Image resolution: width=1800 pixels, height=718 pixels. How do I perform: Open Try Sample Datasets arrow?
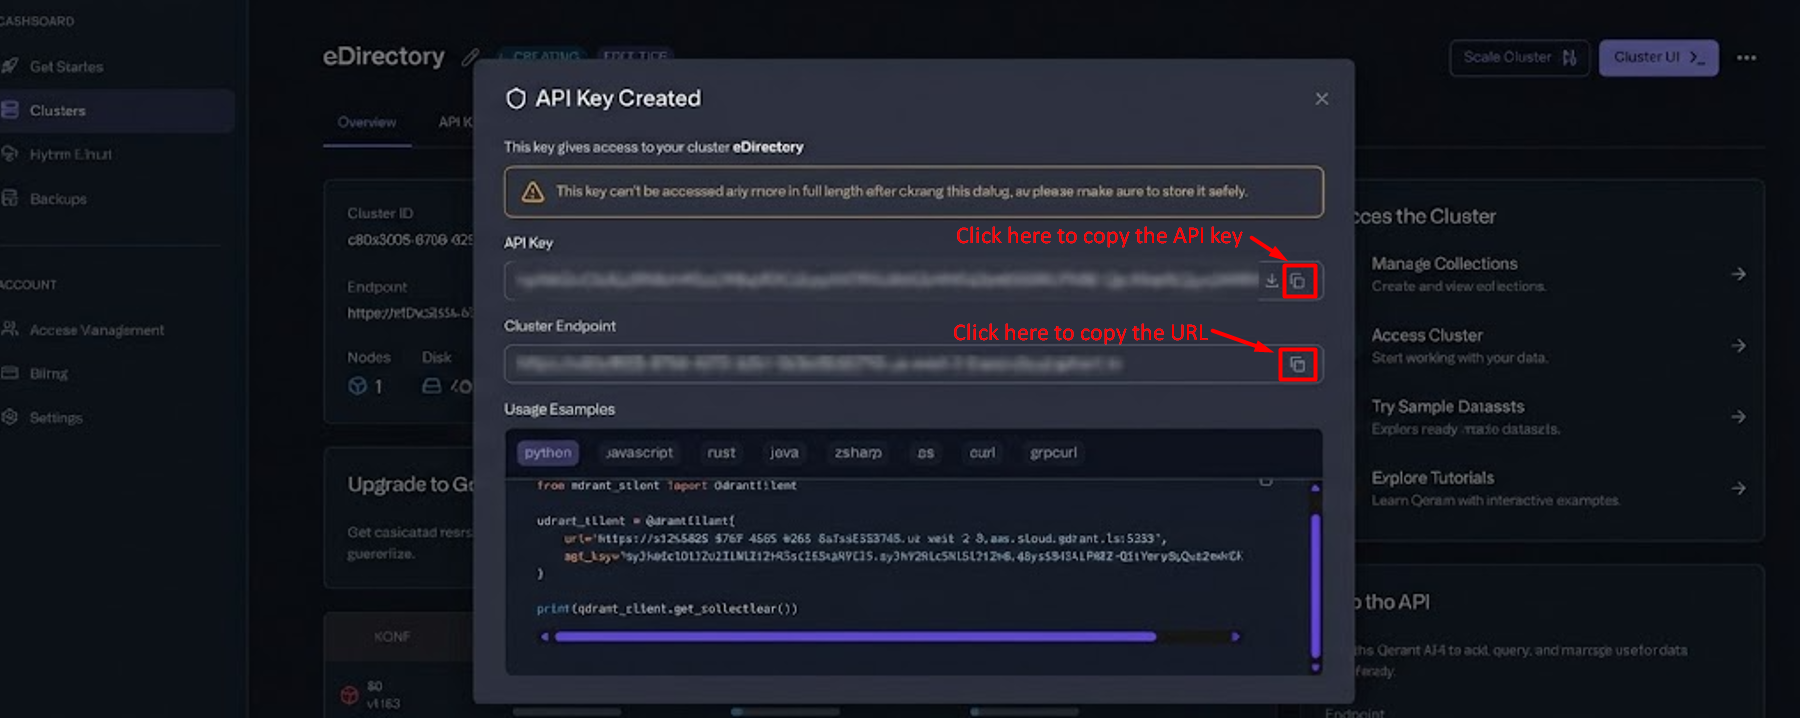click(x=1738, y=417)
